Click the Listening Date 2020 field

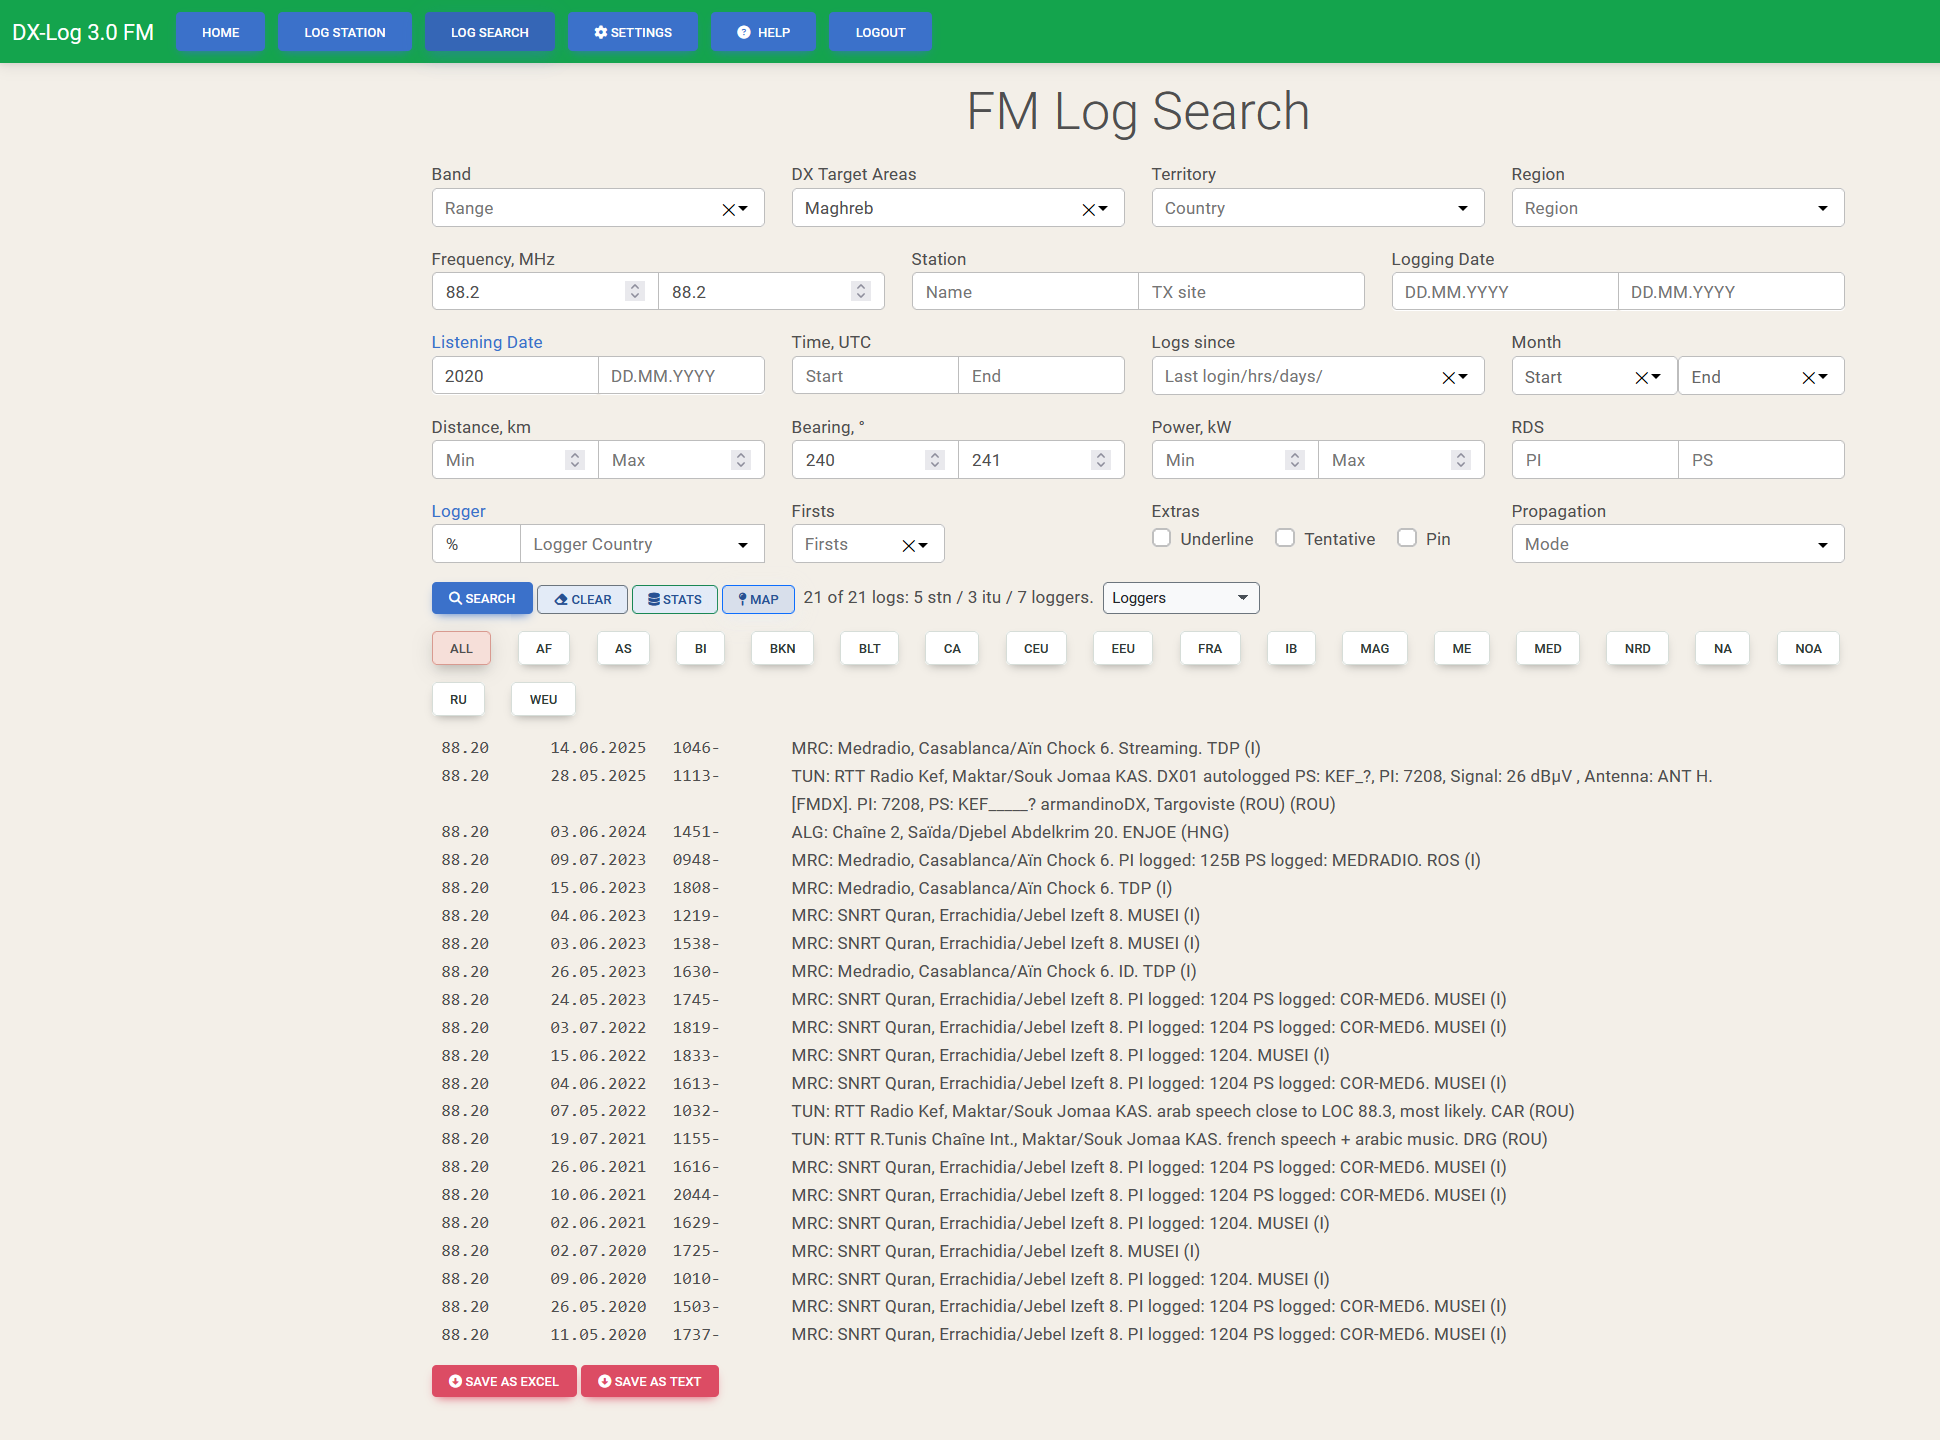[515, 375]
